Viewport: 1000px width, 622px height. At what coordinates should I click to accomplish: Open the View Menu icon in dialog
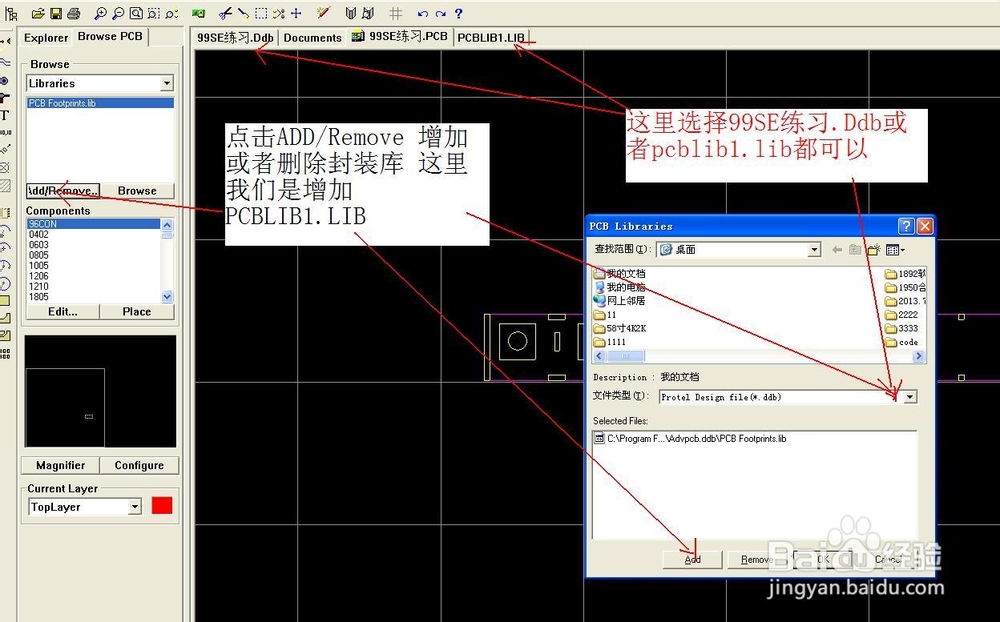pyautogui.click(x=895, y=250)
